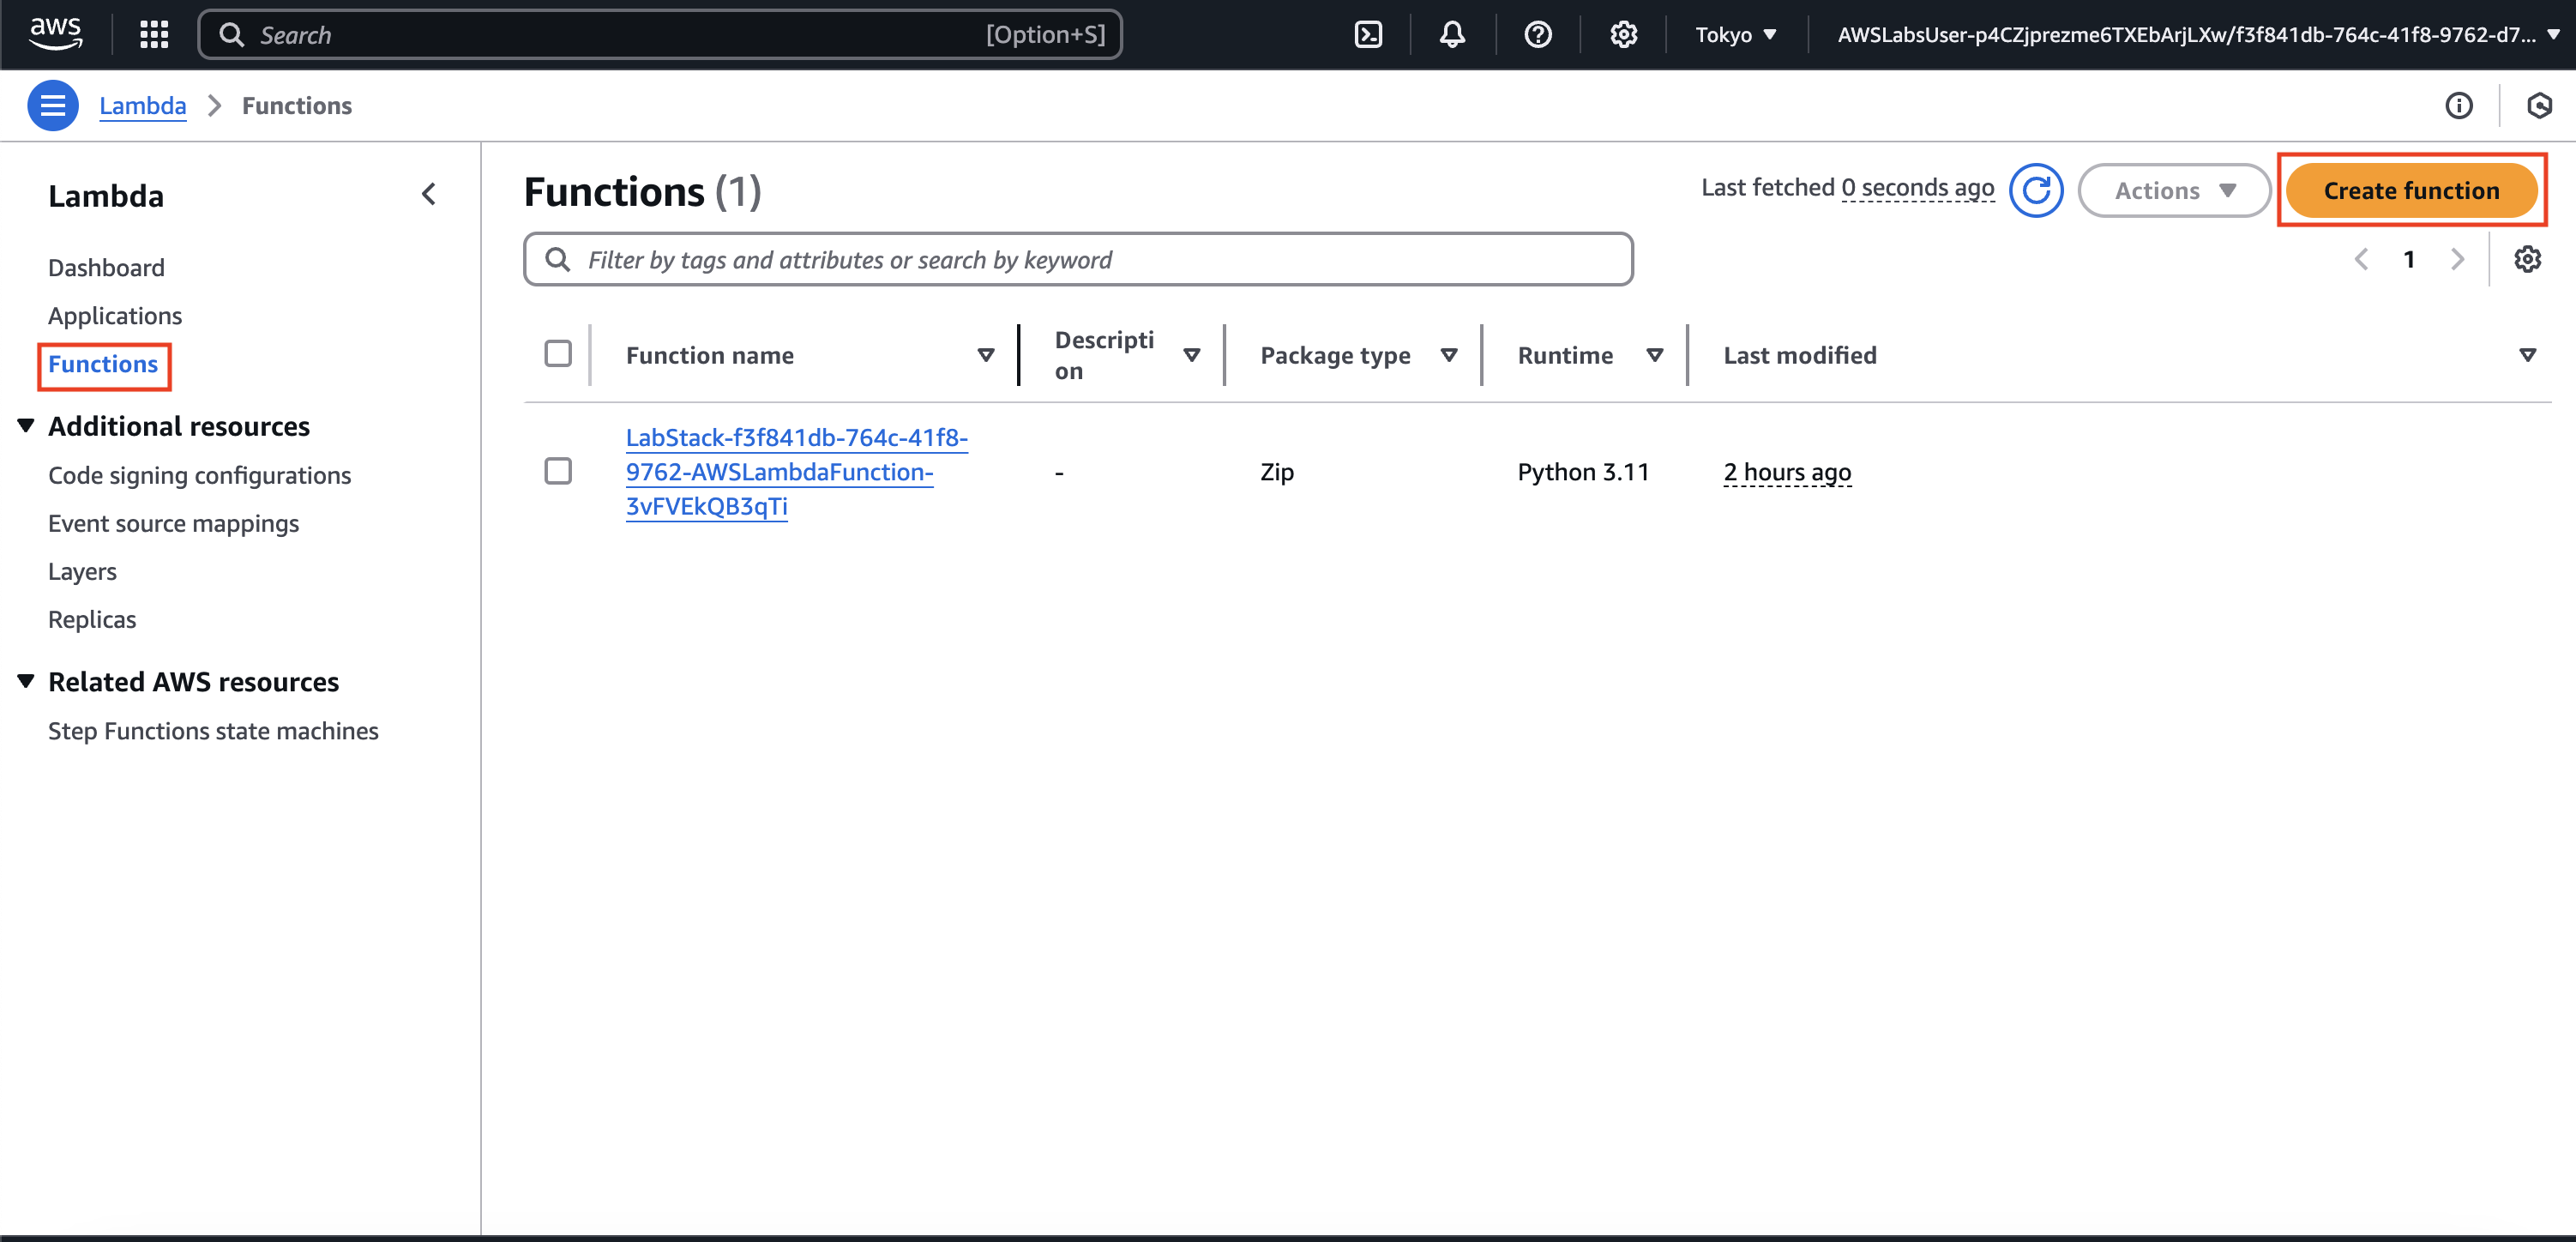
Task: Refresh the functions list
Action: (2036, 190)
